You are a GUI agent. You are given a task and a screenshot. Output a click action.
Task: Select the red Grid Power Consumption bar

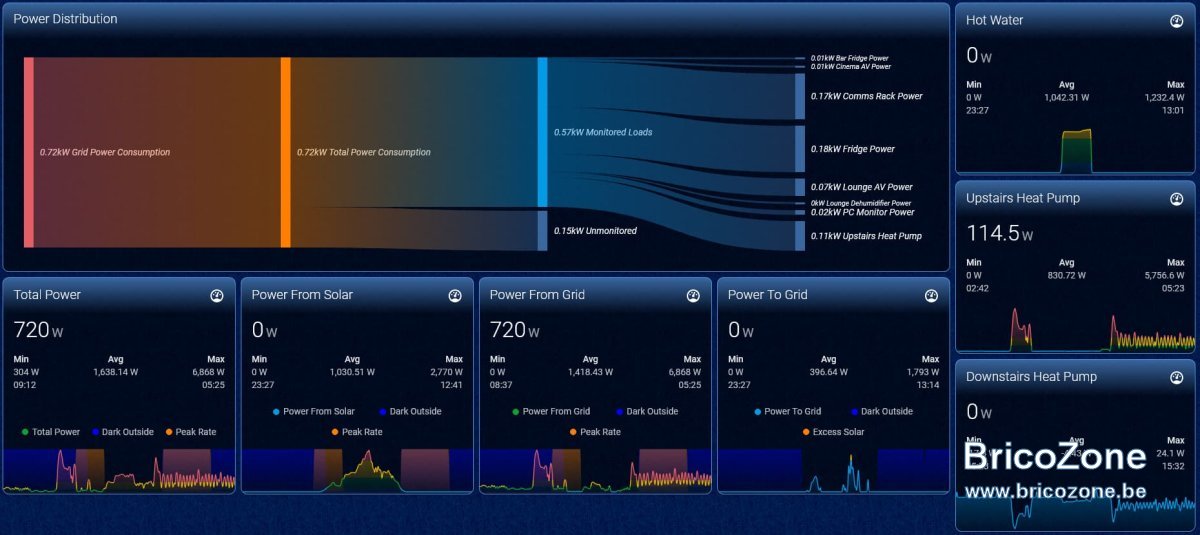(29, 152)
